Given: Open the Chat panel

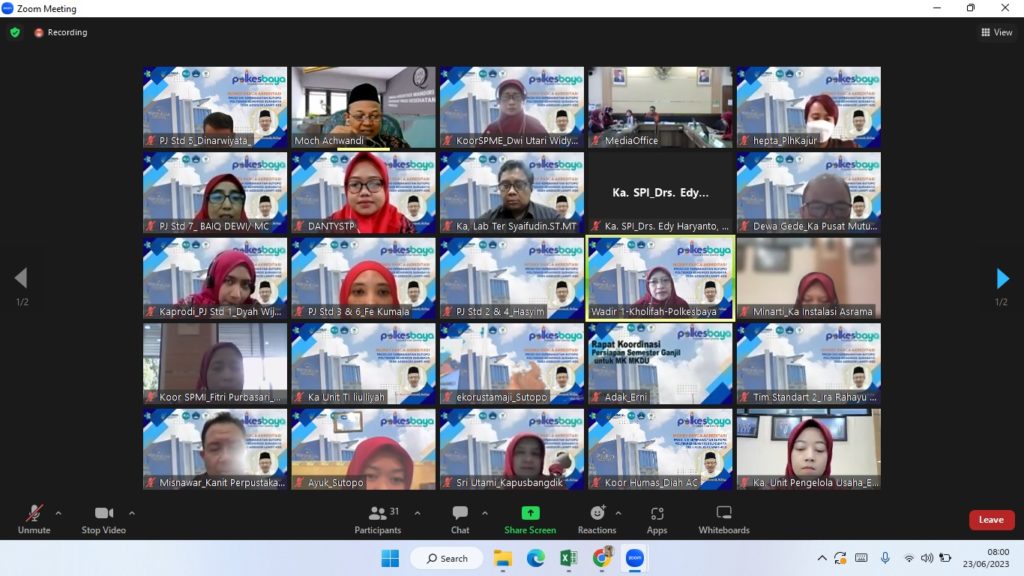Looking at the screenshot, I should point(460,520).
